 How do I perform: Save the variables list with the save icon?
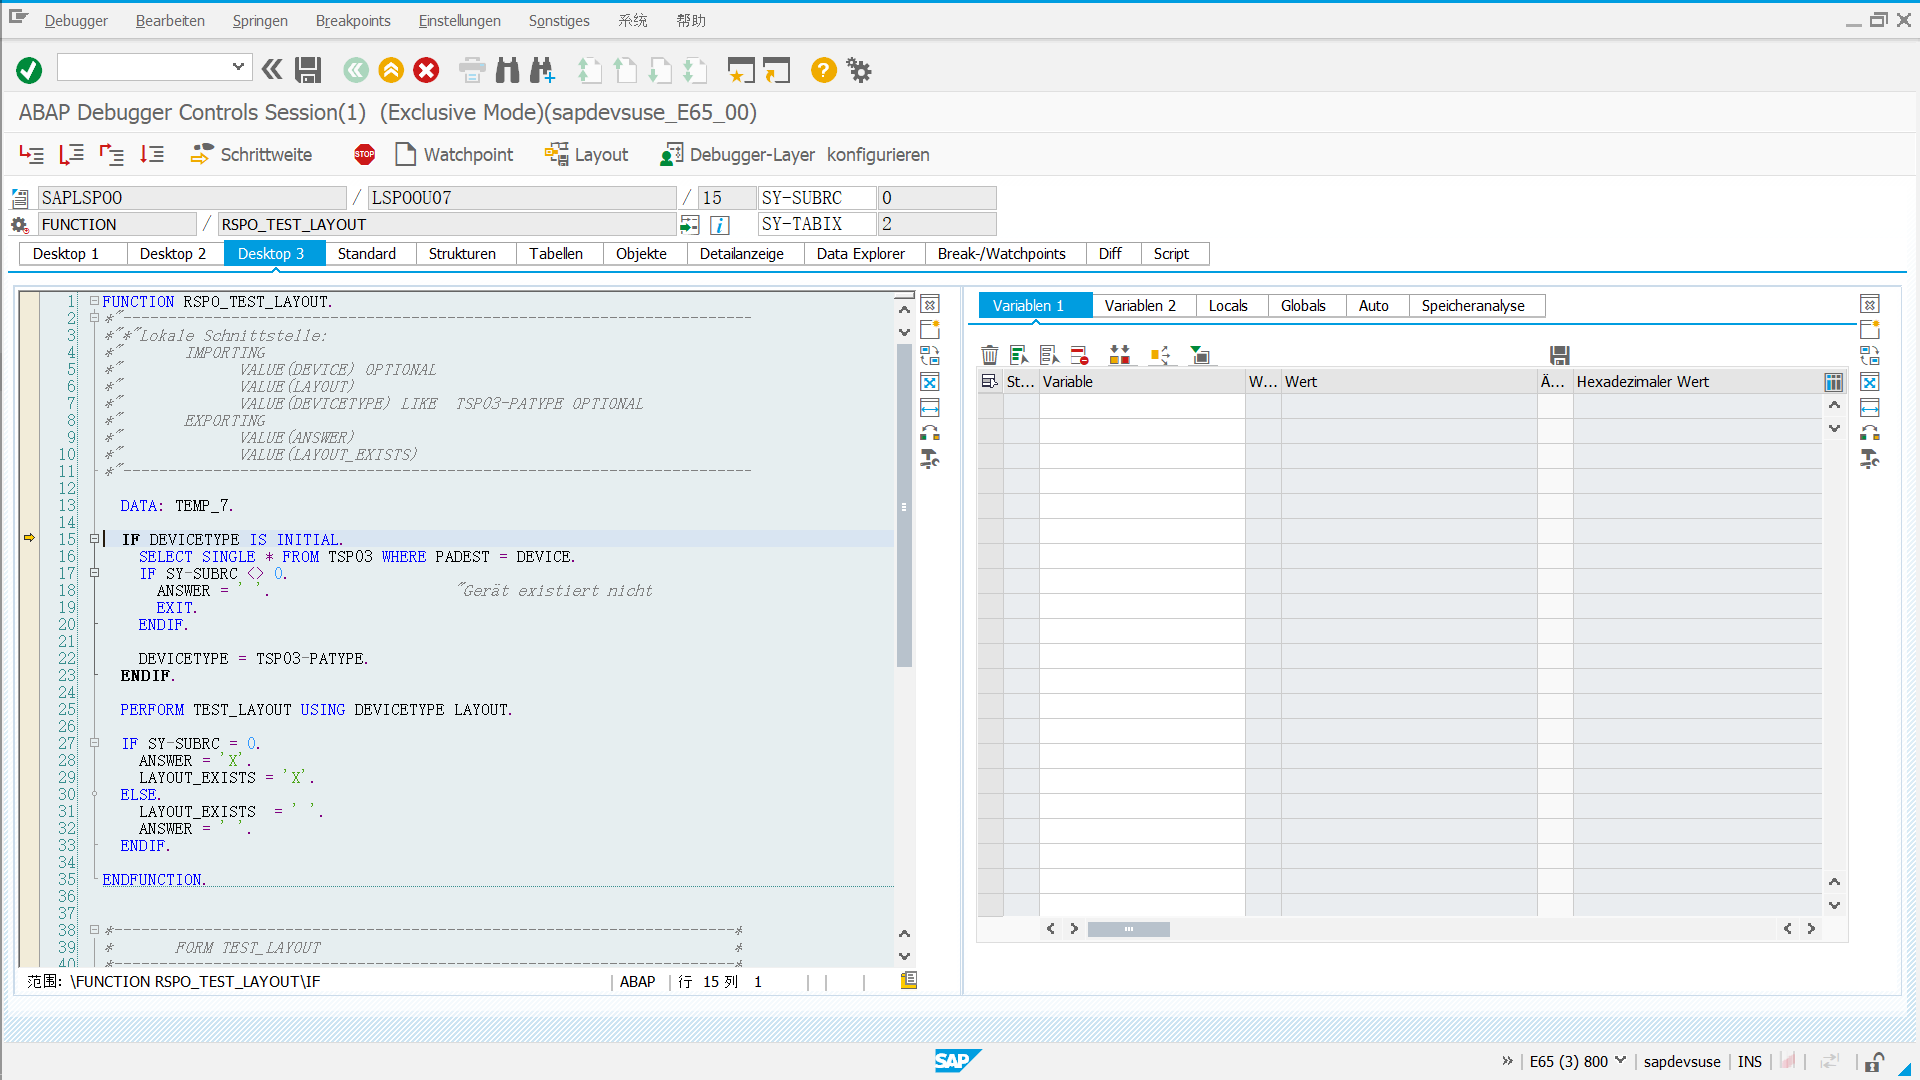pyautogui.click(x=1559, y=354)
